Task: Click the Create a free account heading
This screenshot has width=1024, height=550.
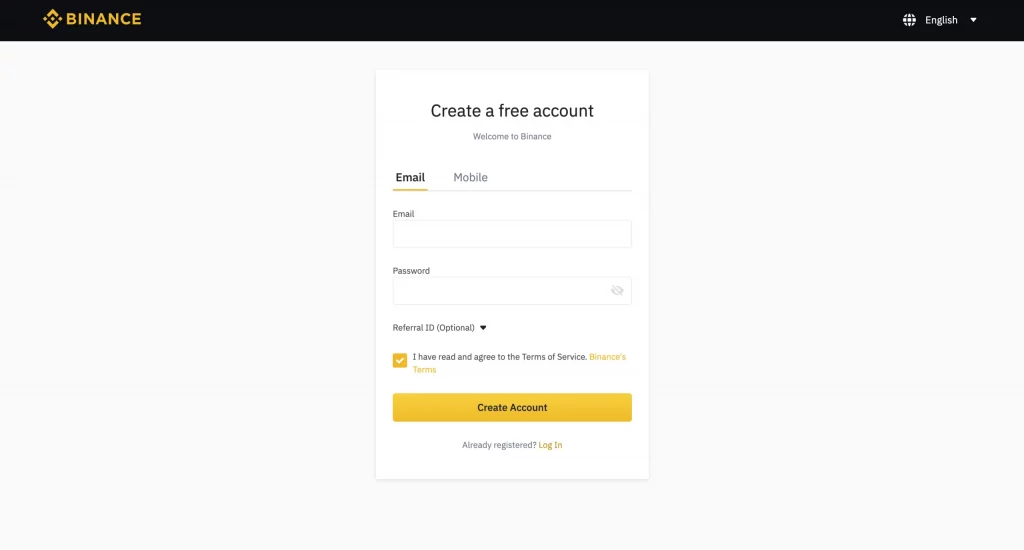Action: point(512,110)
